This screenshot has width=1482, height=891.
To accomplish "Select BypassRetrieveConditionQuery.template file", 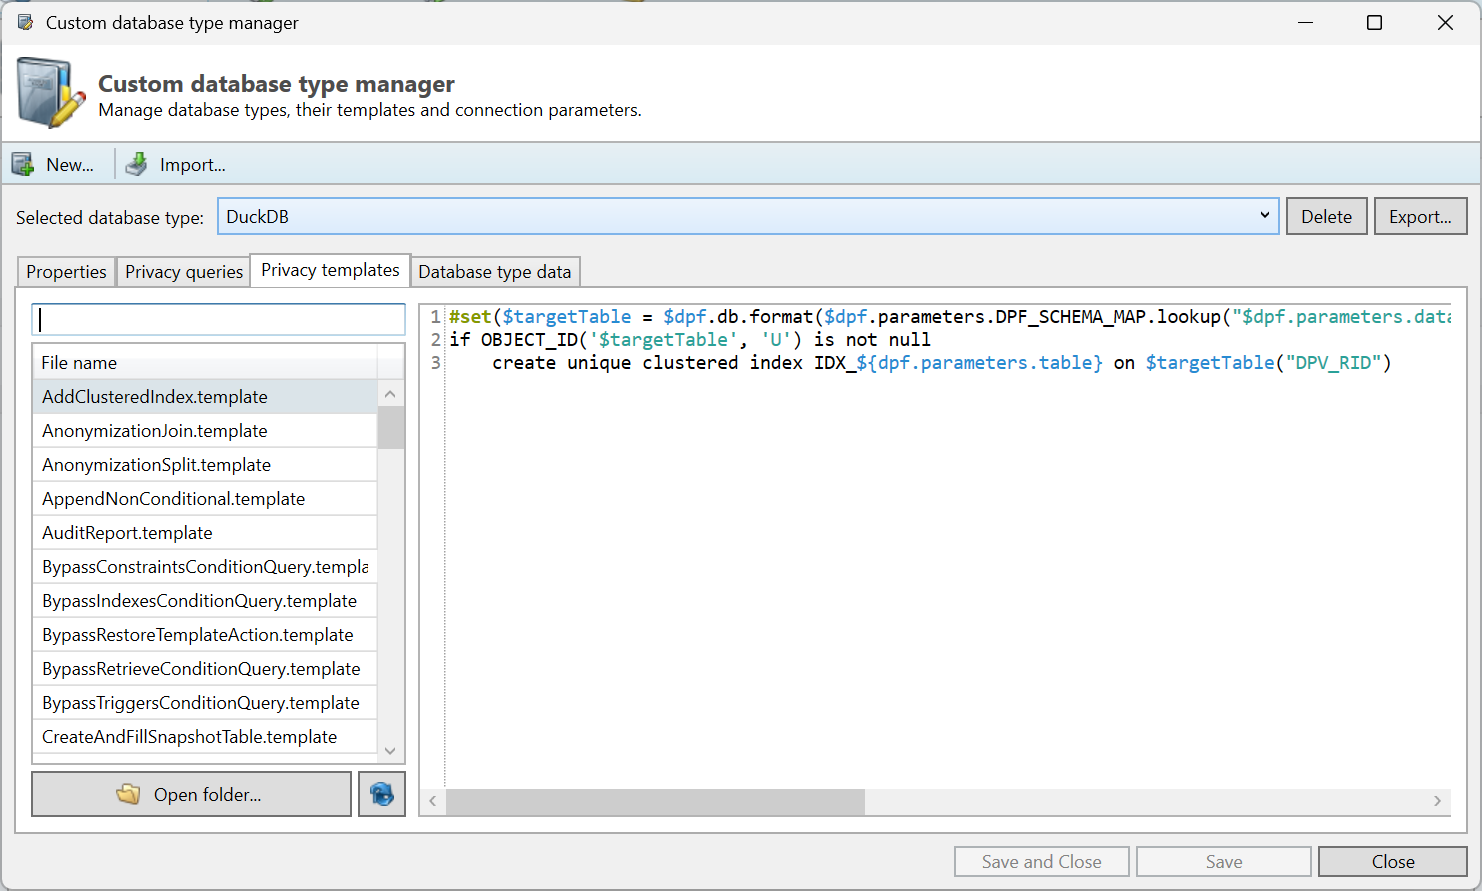I will tap(205, 669).
